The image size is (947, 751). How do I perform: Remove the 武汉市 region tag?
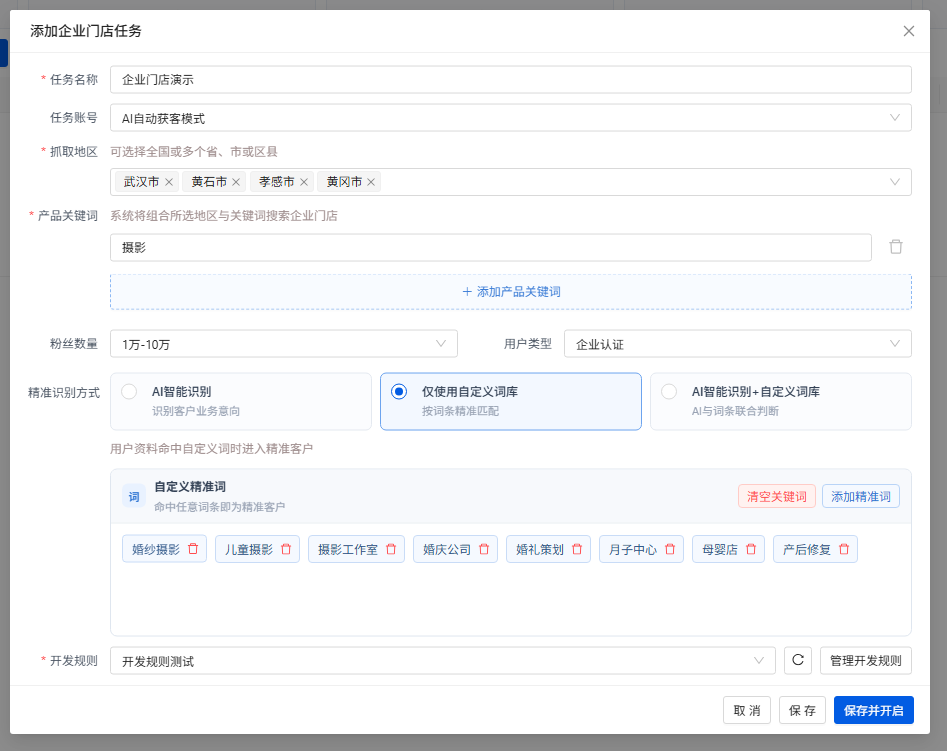(x=169, y=182)
